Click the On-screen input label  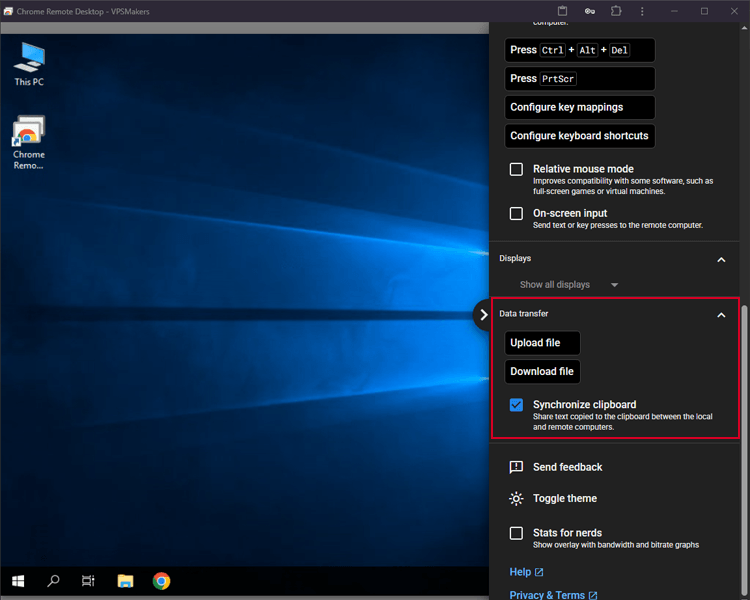[570, 213]
